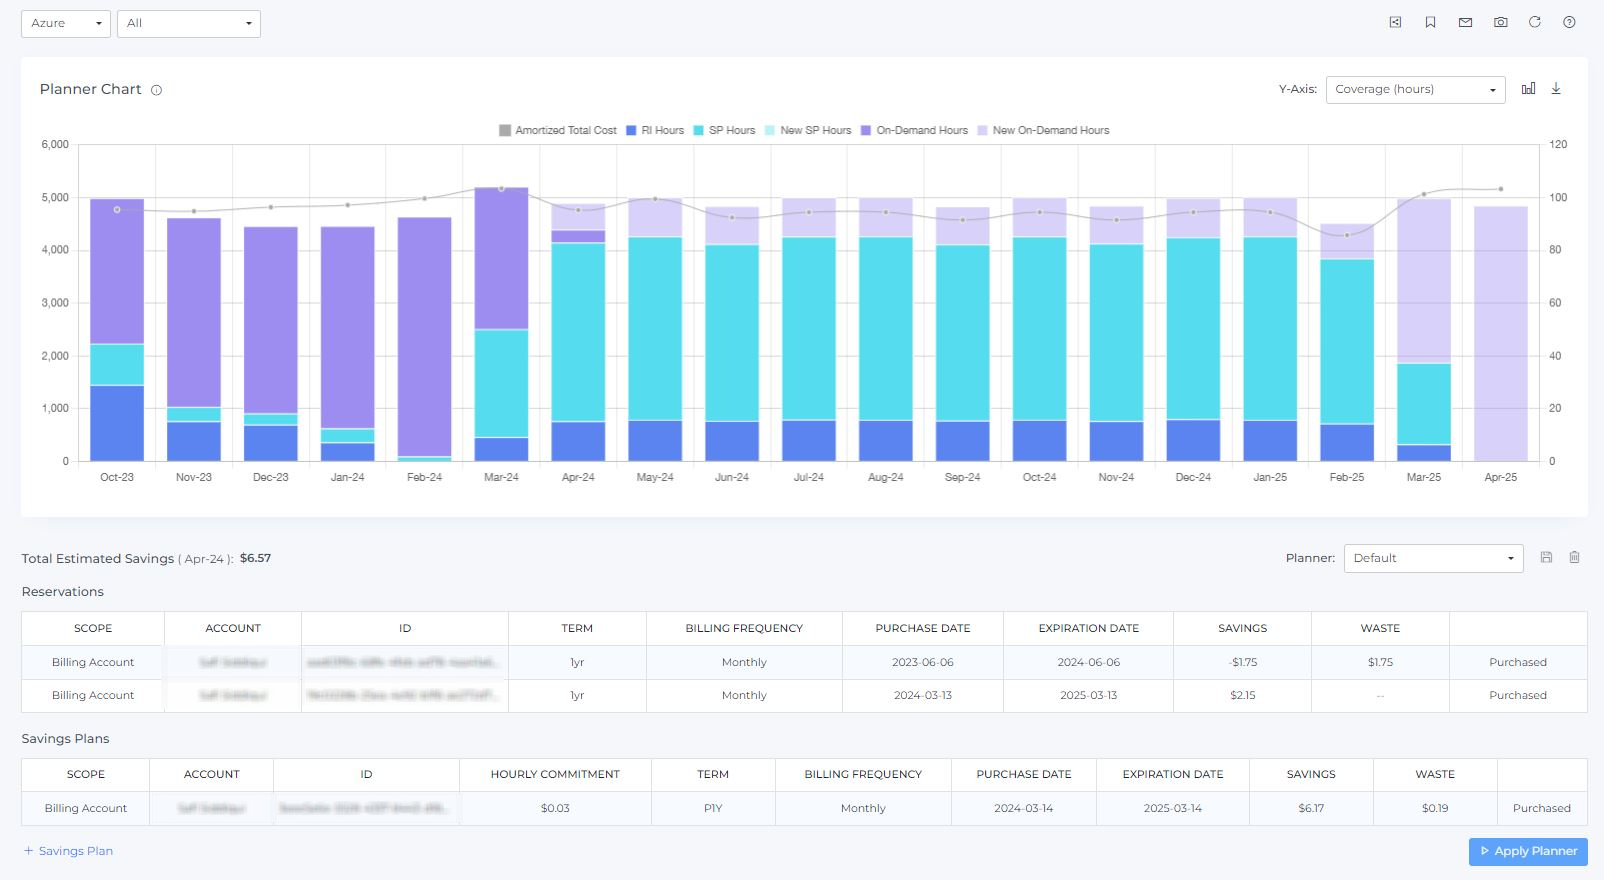Switch chart type with bar chart icon
This screenshot has width=1604, height=880.
(1528, 89)
